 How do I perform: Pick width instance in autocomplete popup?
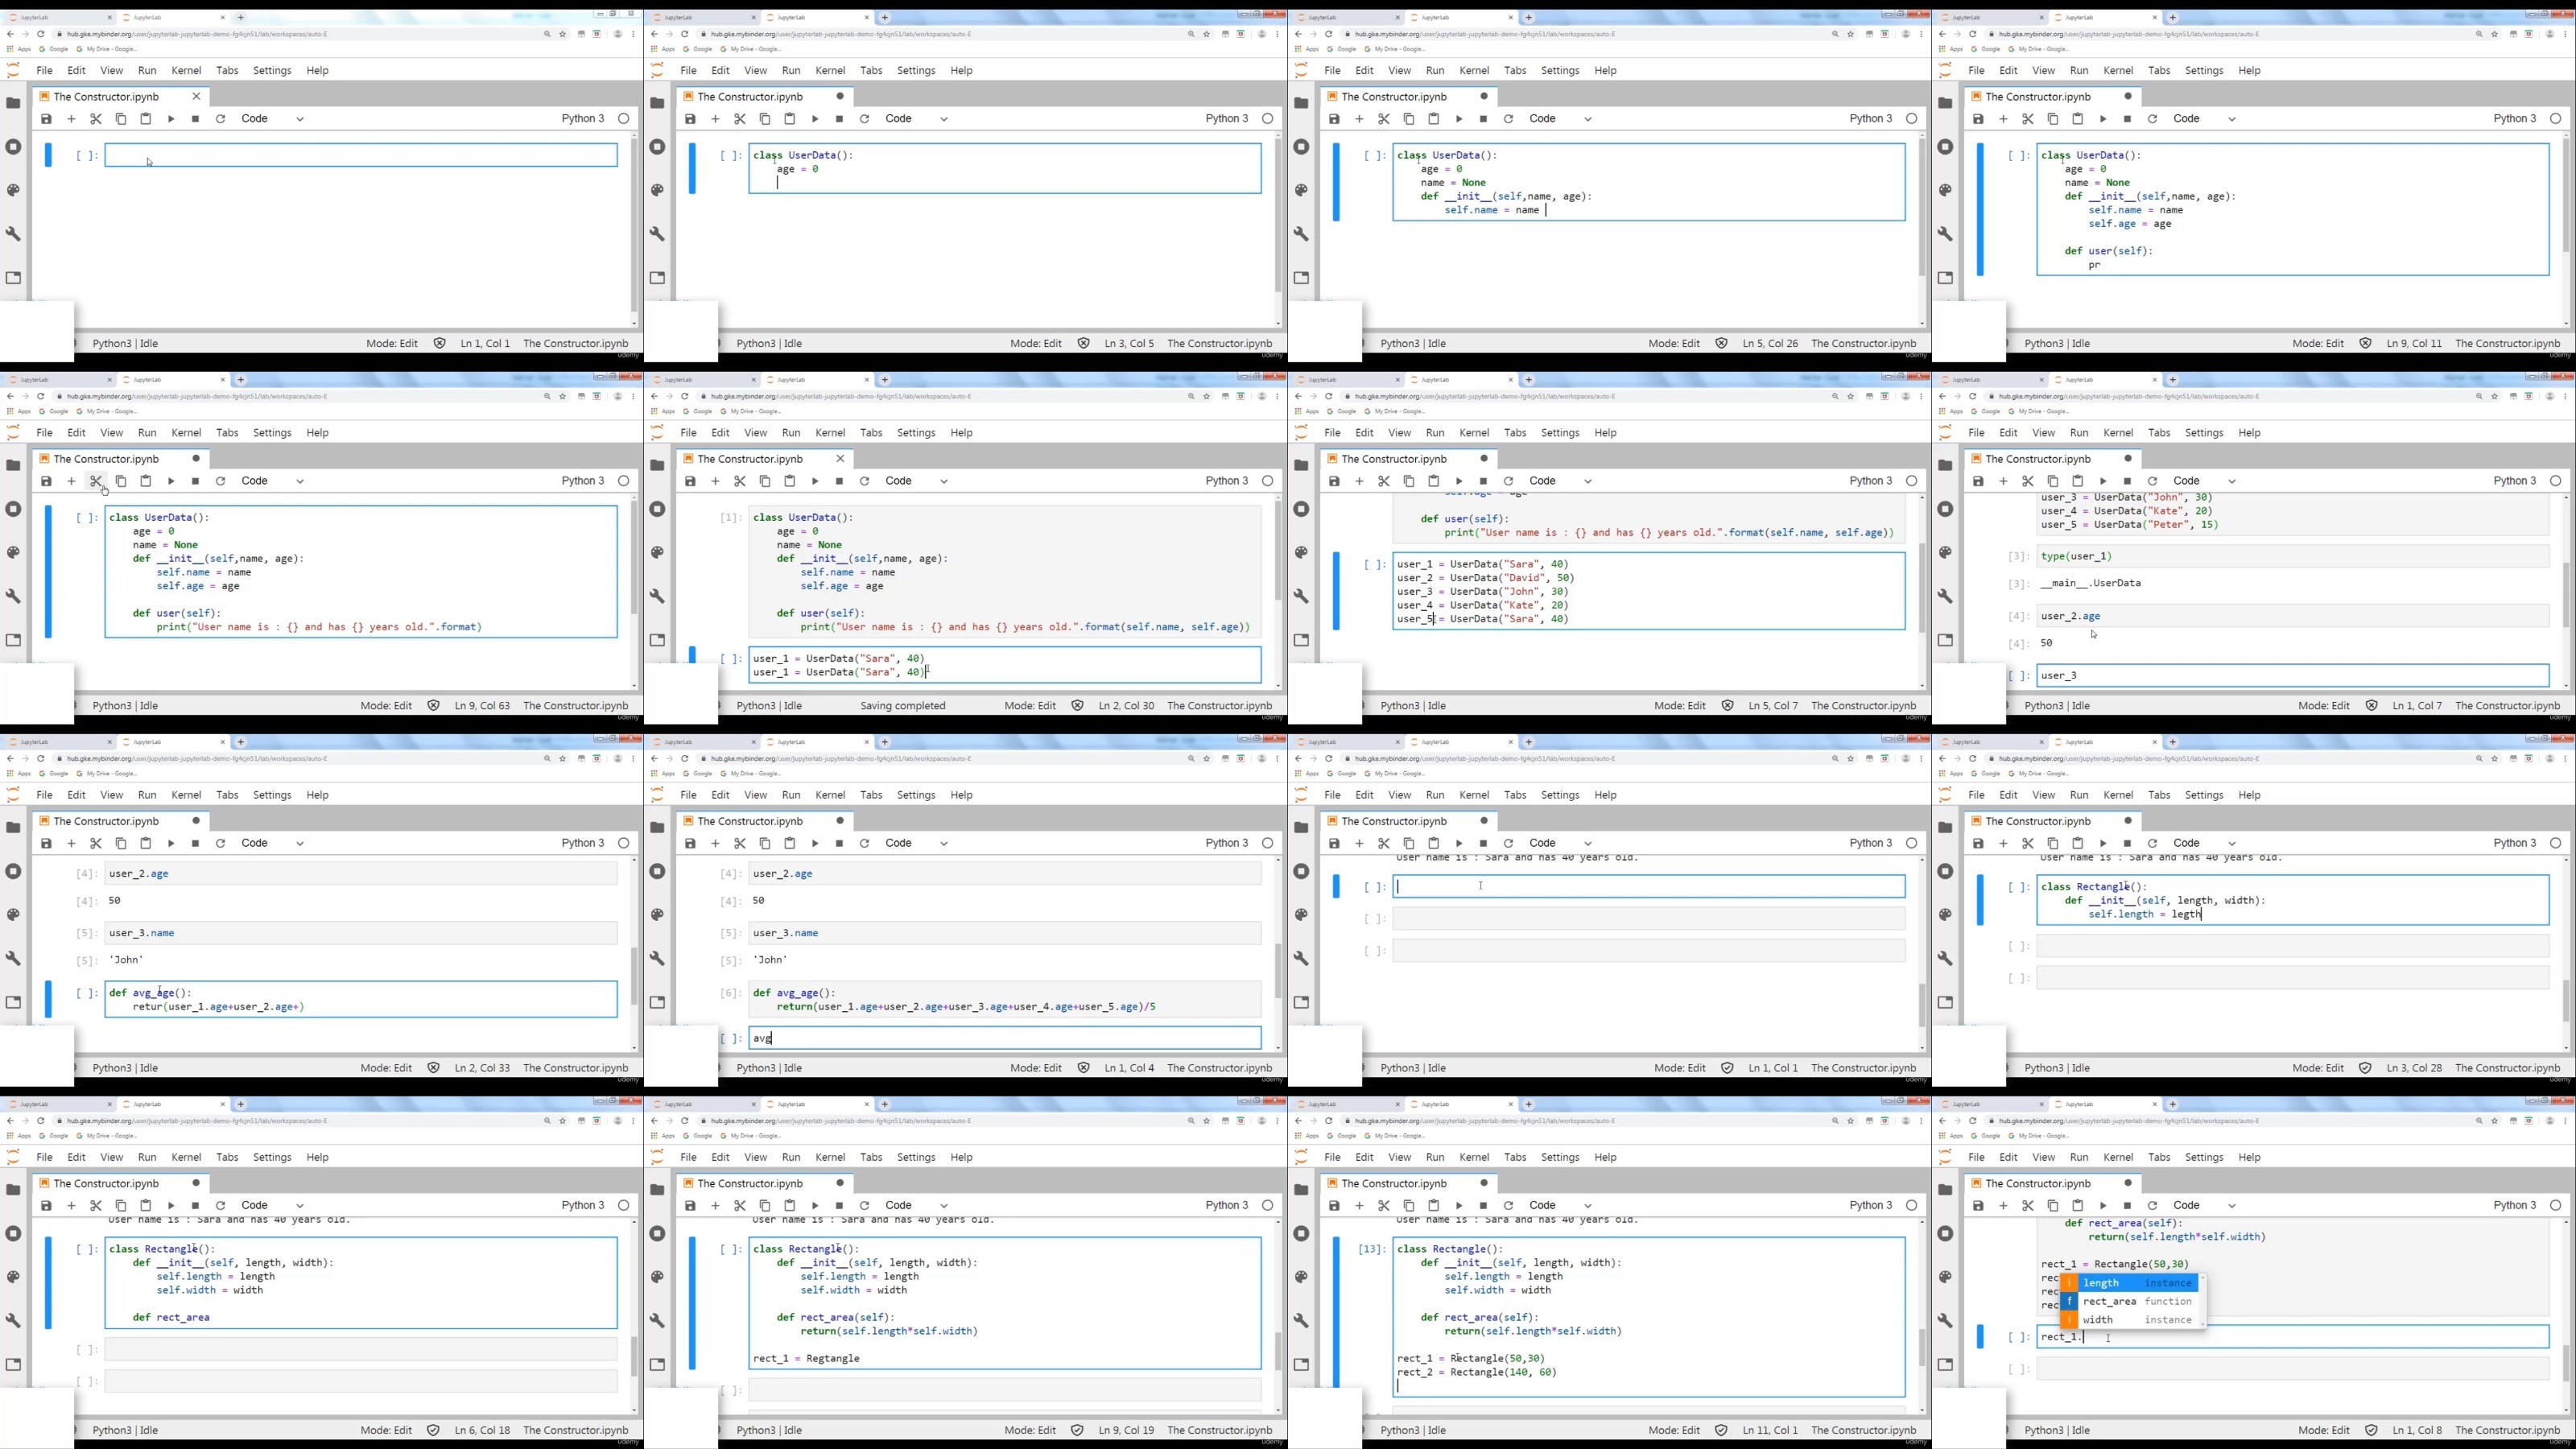[2130, 1320]
